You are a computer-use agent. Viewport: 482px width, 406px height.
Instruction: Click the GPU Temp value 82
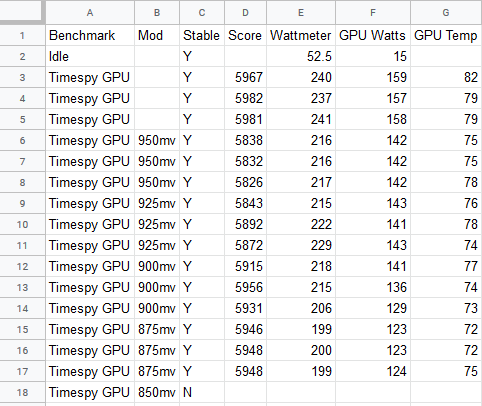446,77
